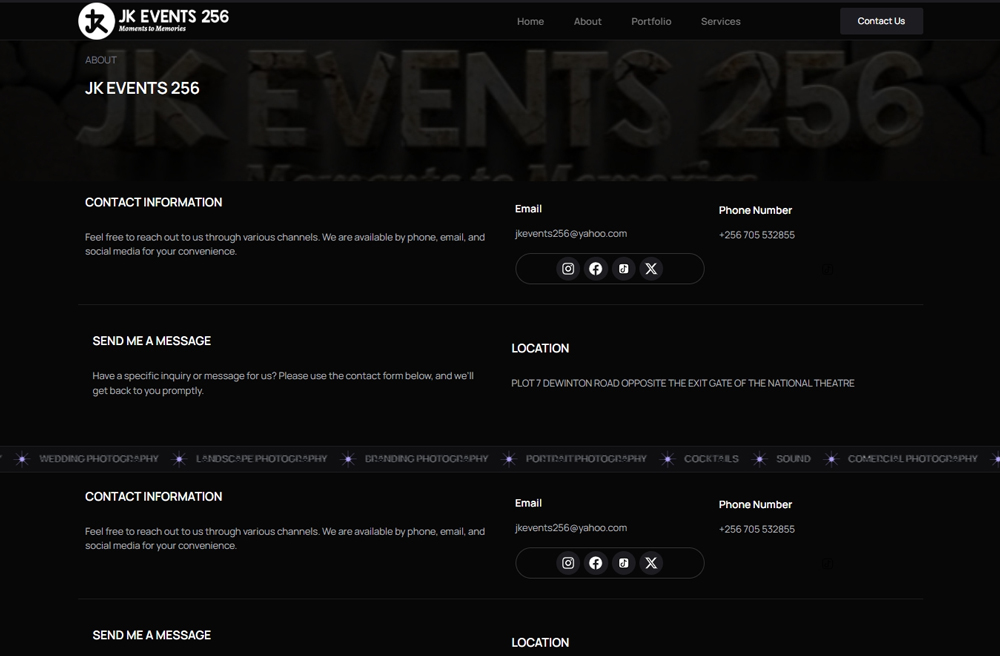This screenshot has height=656, width=1000.
Task: Click the Plot 7 Dewinton Road address text
Action: [x=682, y=383]
